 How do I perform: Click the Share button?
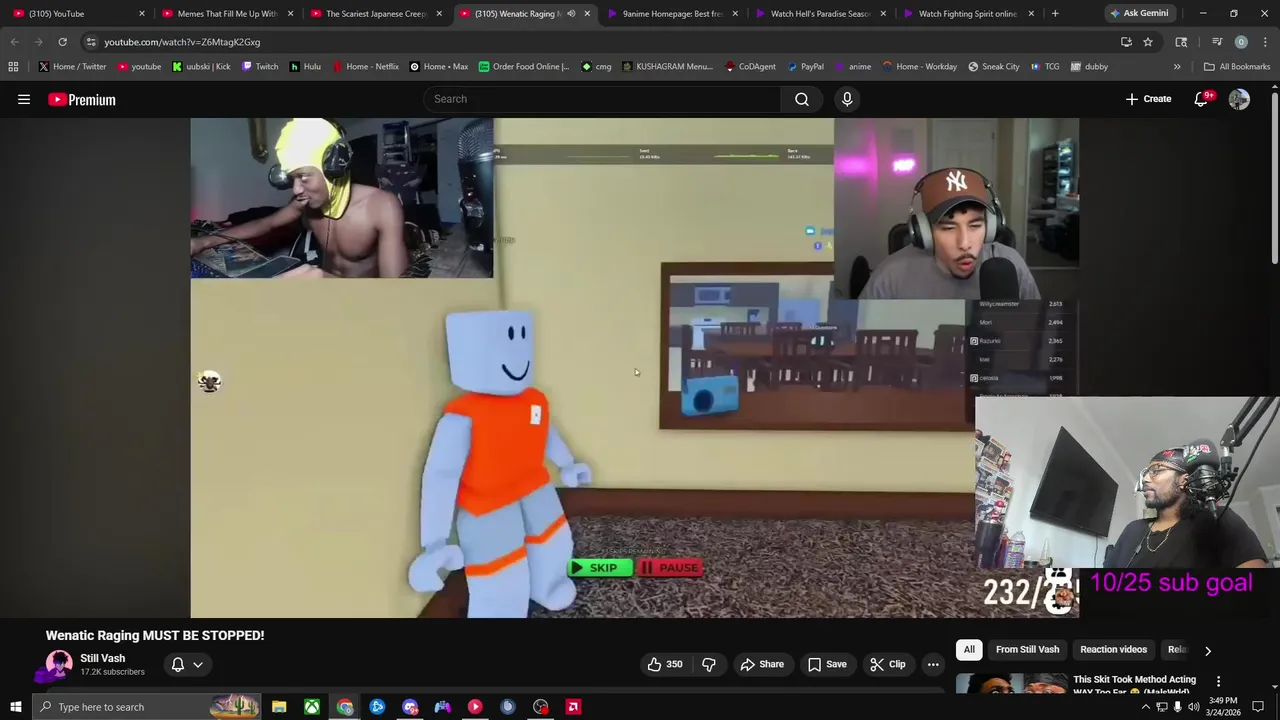762,664
